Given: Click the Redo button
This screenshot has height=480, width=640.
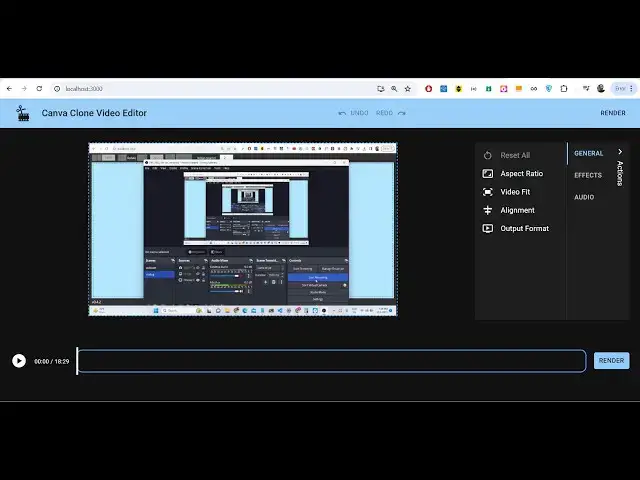Looking at the screenshot, I should click(391, 113).
